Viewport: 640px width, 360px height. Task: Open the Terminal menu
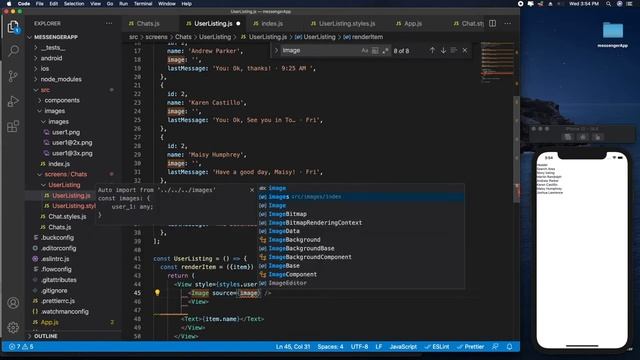click(143, 4)
